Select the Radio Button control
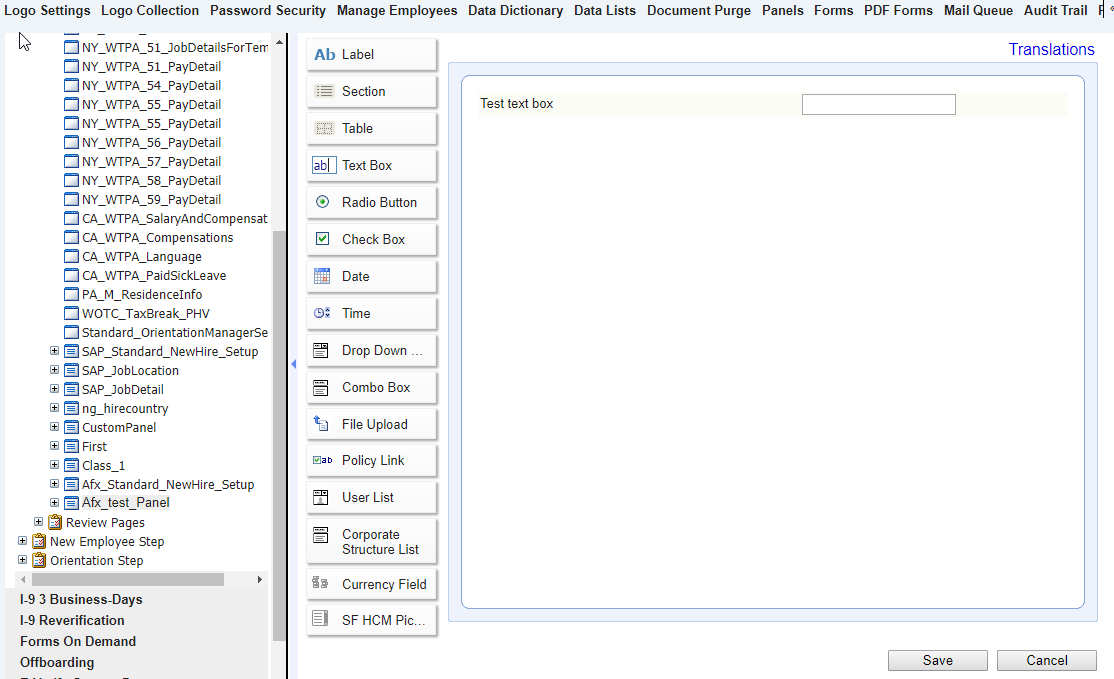Image resolution: width=1114 pixels, height=679 pixels. coord(371,202)
